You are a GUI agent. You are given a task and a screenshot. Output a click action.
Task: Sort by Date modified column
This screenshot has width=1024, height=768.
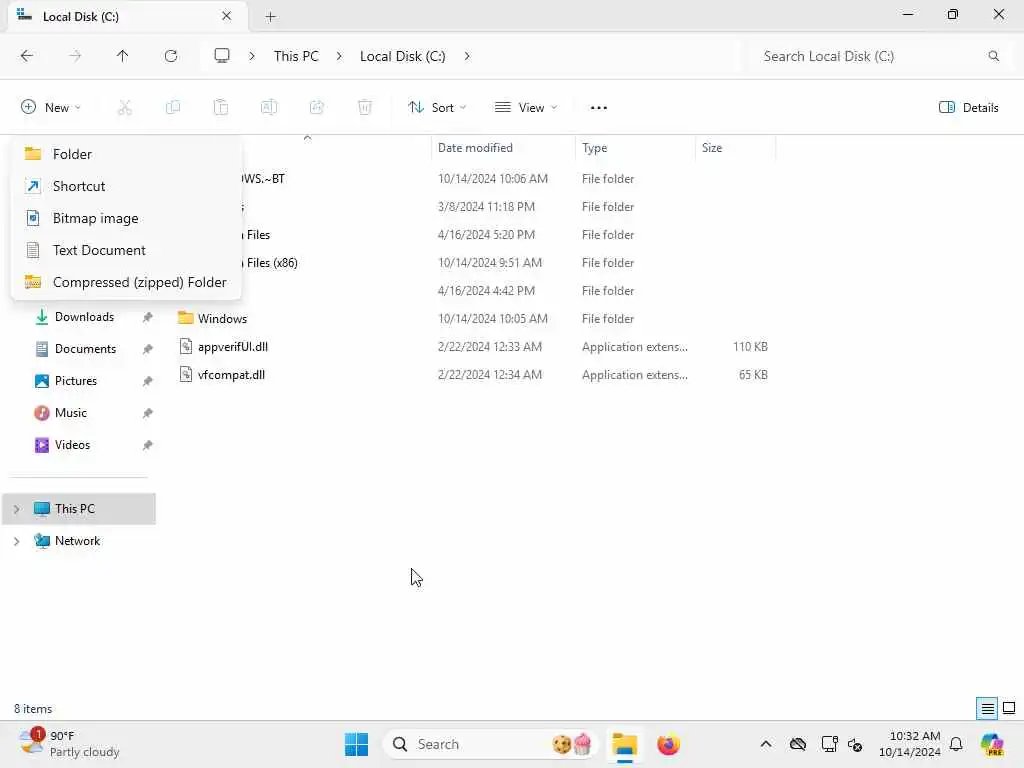point(503,148)
